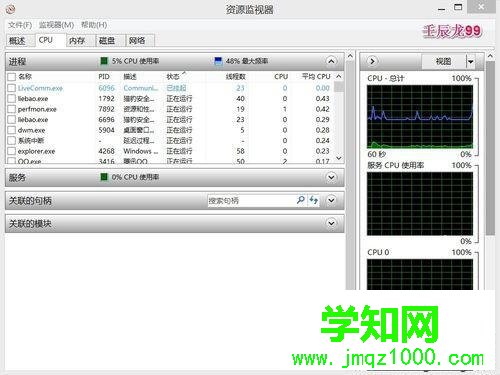500x375 pixels.
Task: Click the PID value 7892
Action: tap(106, 109)
